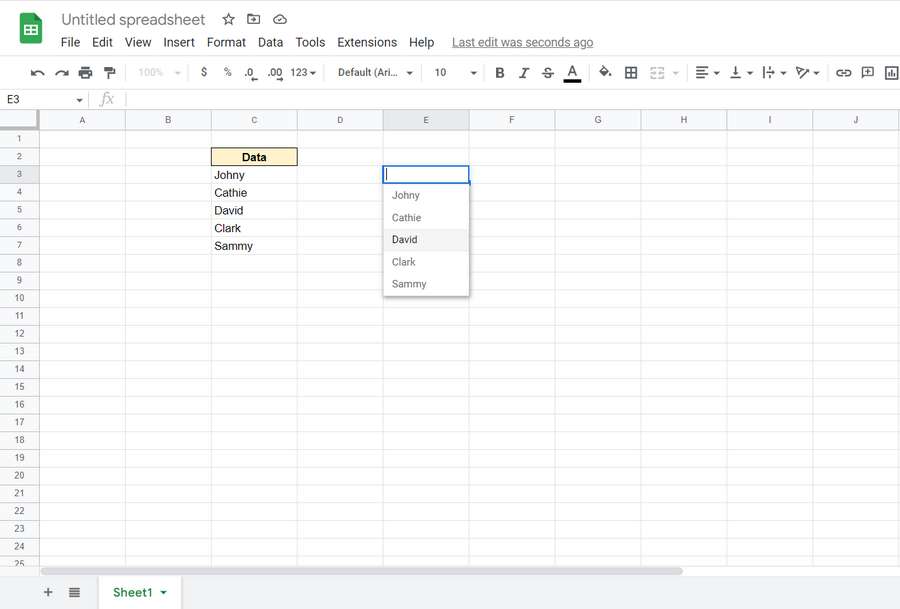Choose Clark from the dropdown list

pyautogui.click(x=426, y=262)
